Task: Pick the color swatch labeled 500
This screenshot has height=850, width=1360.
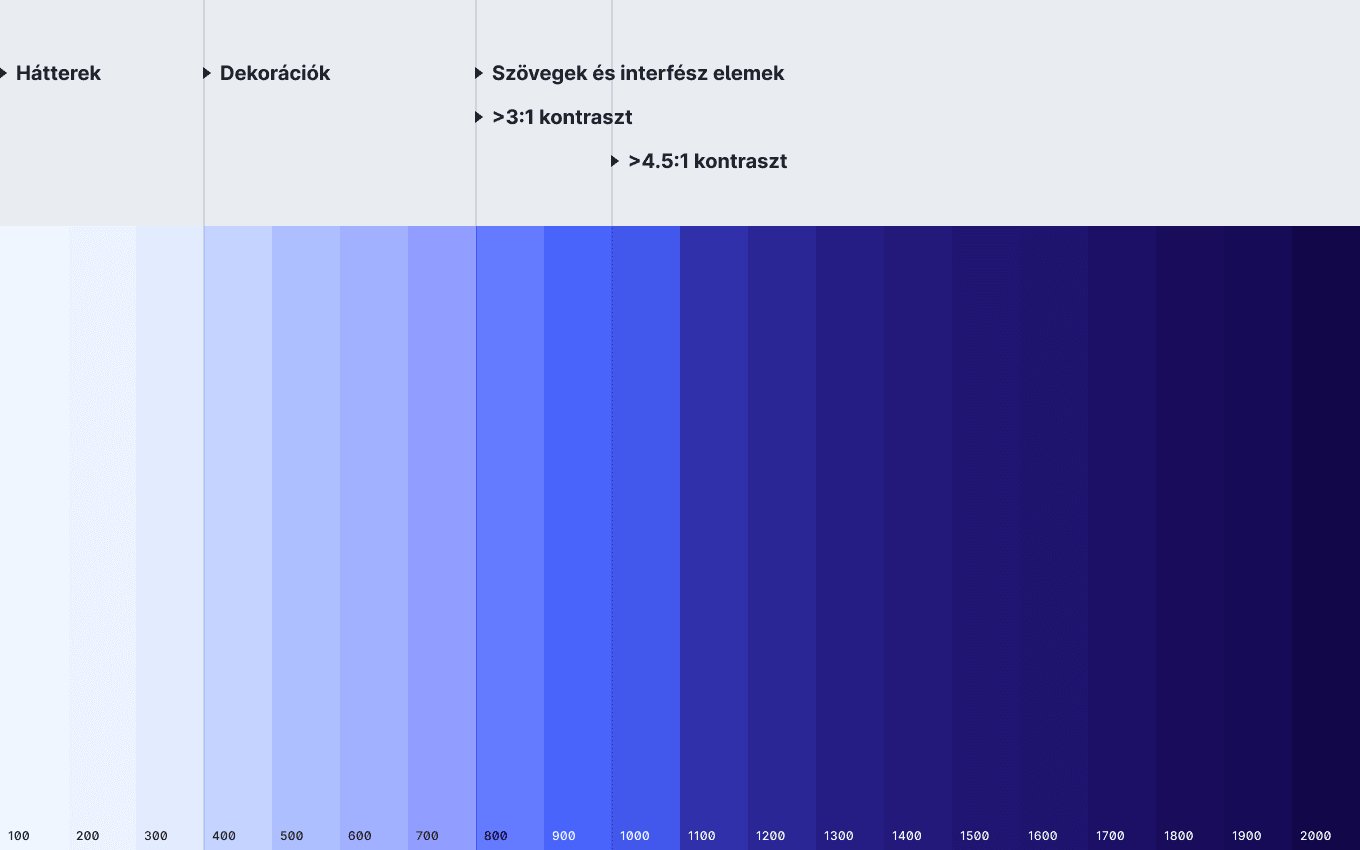Action: click(x=306, y=538)
